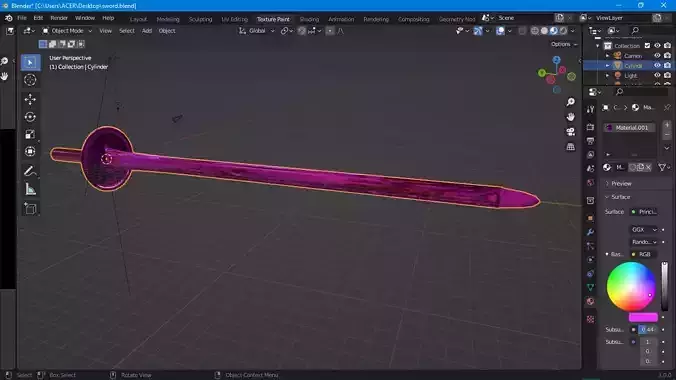Add a new material slot with plus
Viewport: 676px width, 380px height.
click(x=667, y=125)
